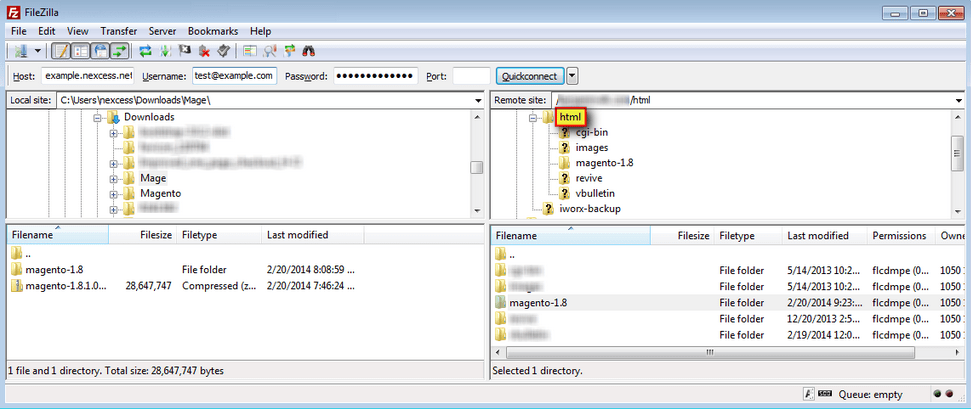Click the Queue: empty status indicator
The width and height of the screenshot is (971, 409).
[x=870, y=394]
